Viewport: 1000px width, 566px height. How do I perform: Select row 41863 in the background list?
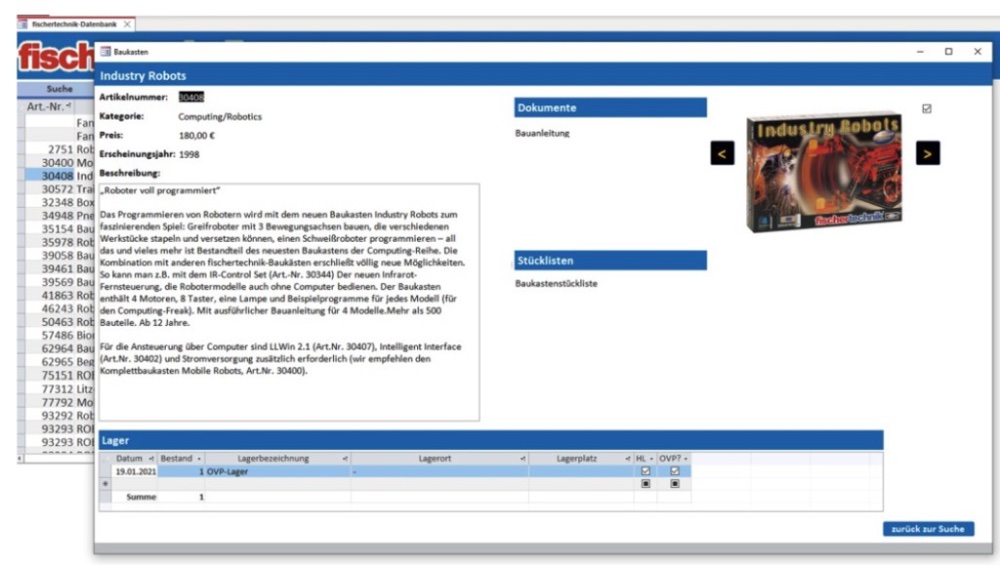click(x=59, y=295)
